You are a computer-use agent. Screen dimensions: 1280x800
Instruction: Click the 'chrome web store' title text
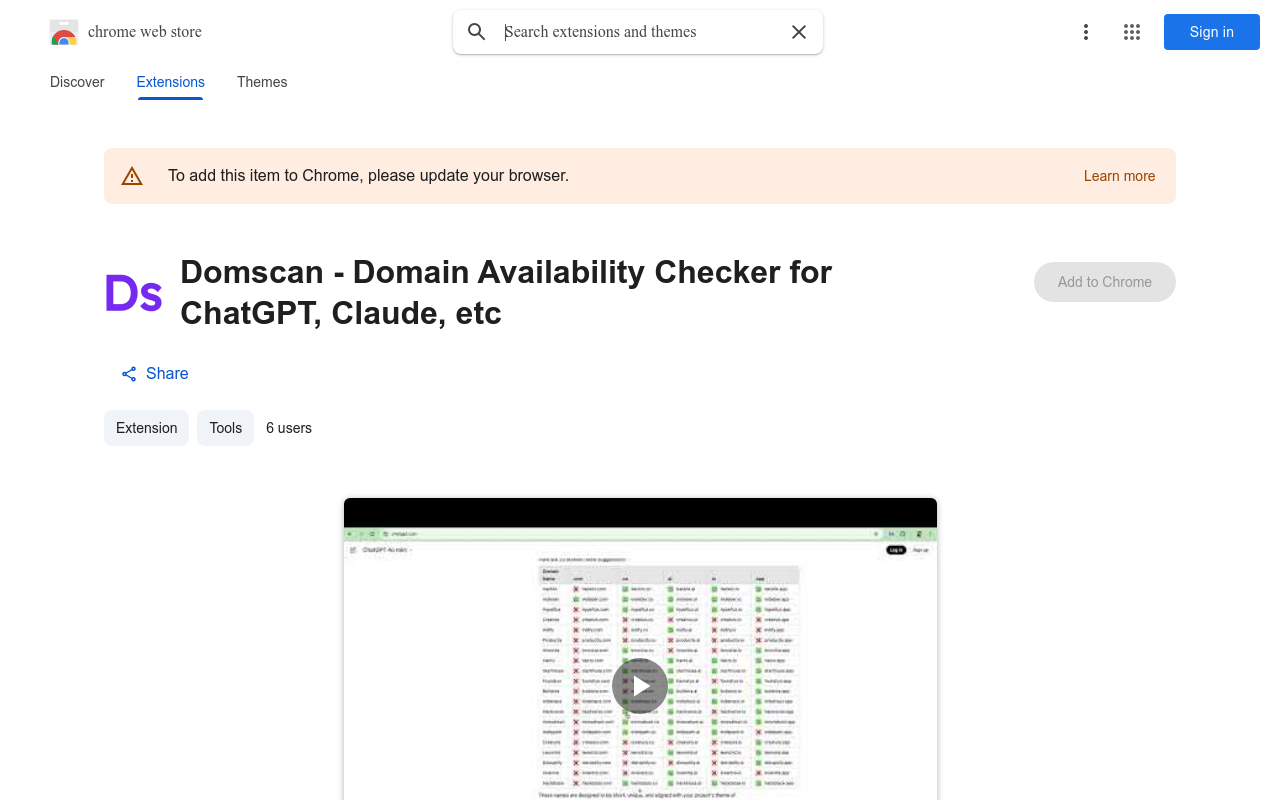point(145,32)
